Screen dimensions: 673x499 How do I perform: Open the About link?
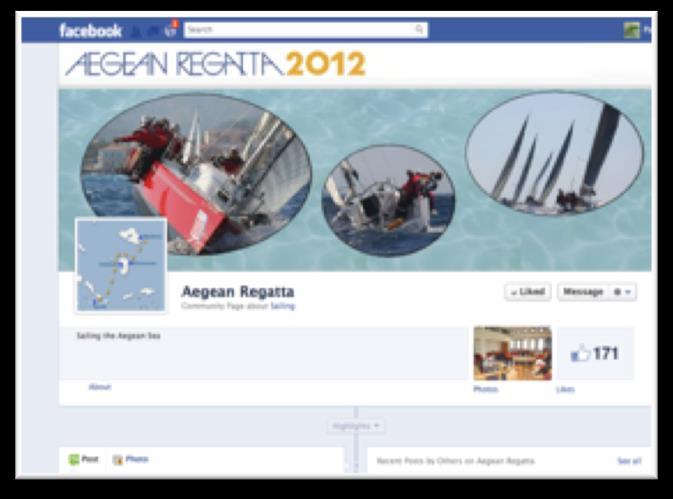click(100, 387)
